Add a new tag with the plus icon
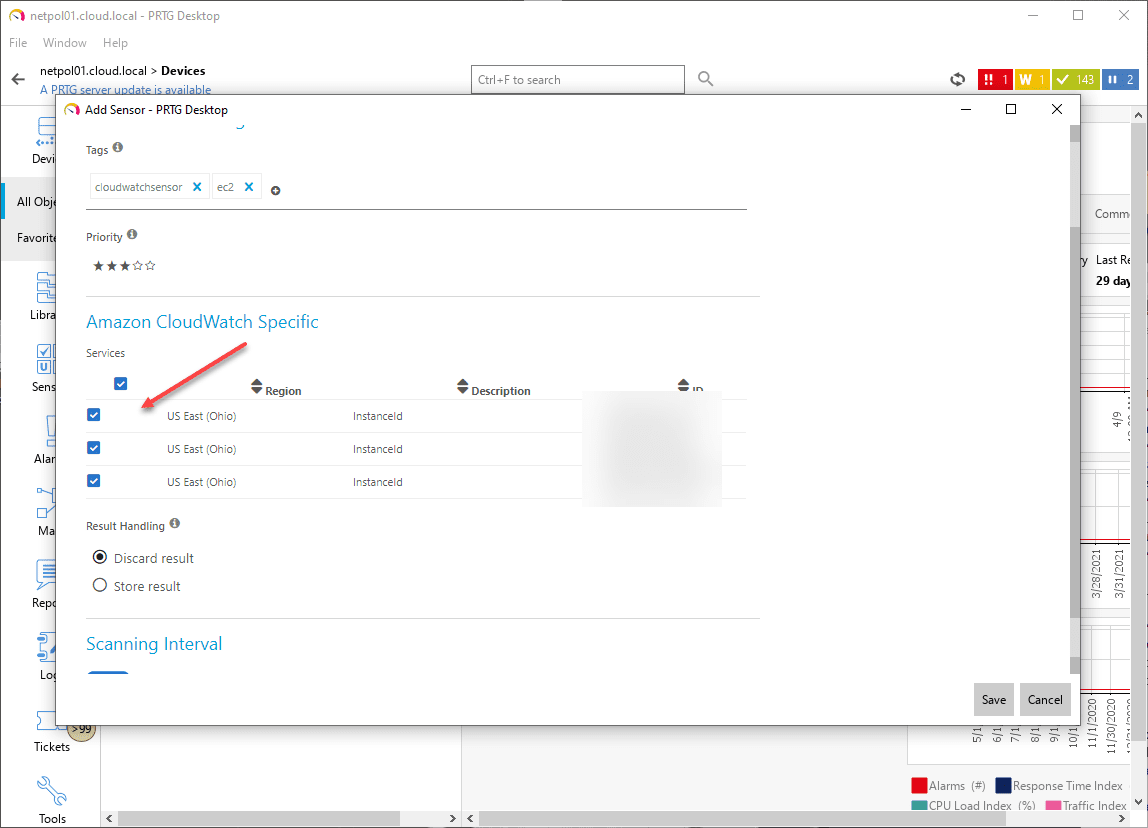Screen dimensions: 1148x828 [275, 189]
